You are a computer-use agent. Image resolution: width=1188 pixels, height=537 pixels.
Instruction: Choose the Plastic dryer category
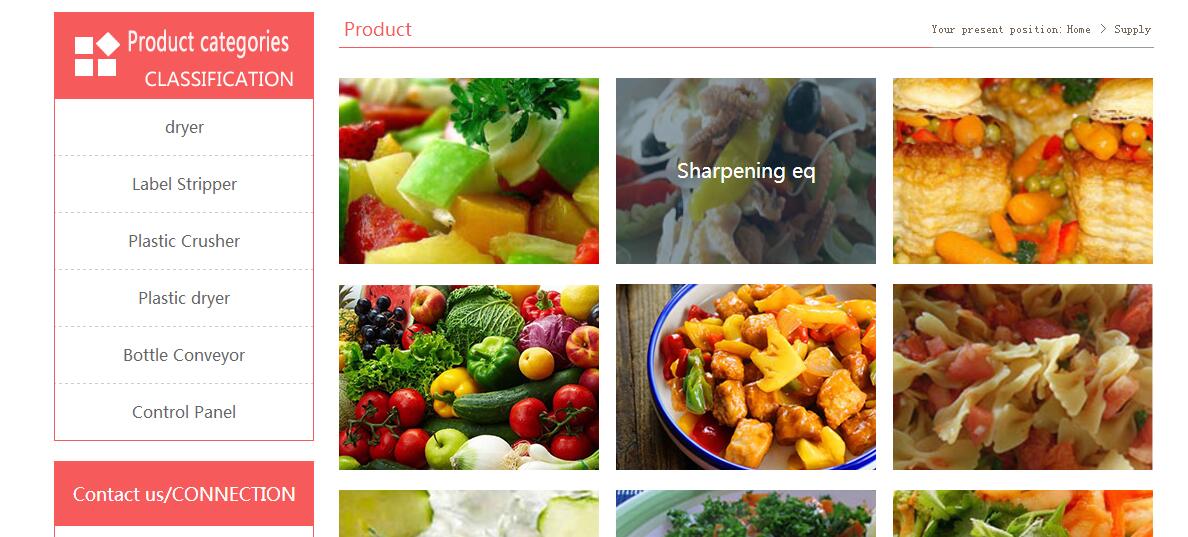[x=184, y=298]
